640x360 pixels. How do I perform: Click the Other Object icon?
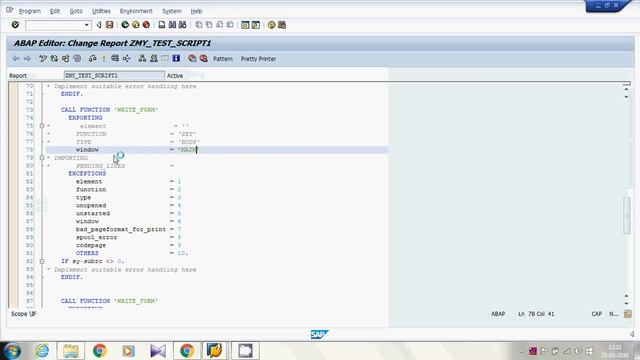point(65,59)
